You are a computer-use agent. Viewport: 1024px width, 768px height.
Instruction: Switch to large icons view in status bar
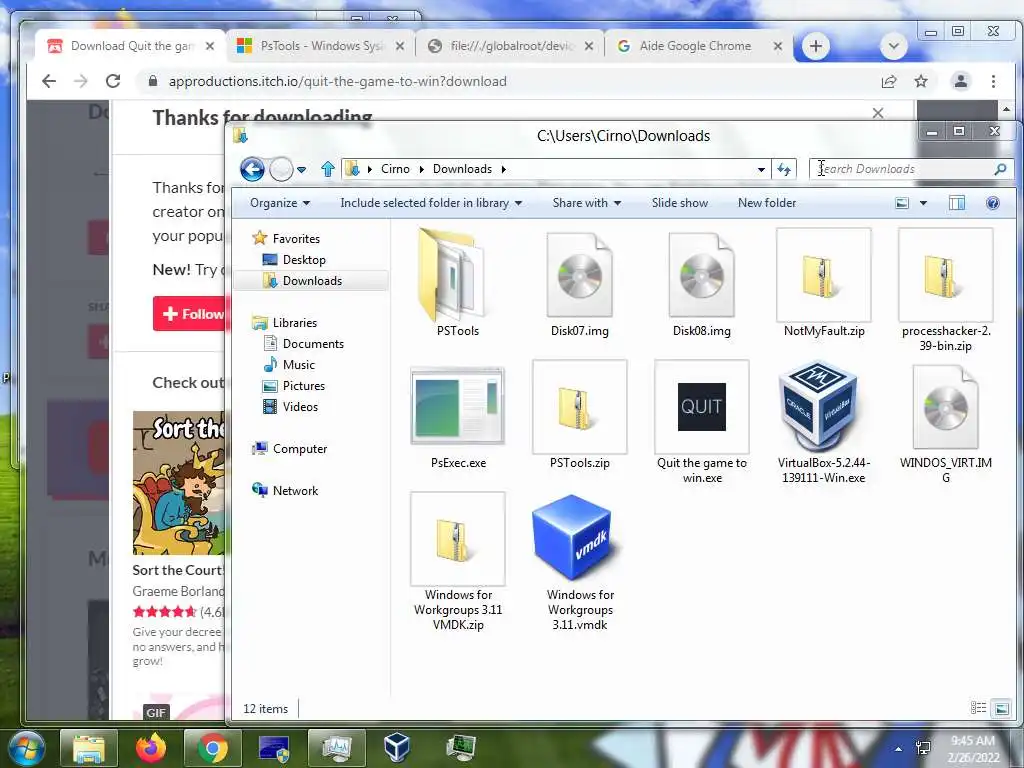click(1002, 708)
